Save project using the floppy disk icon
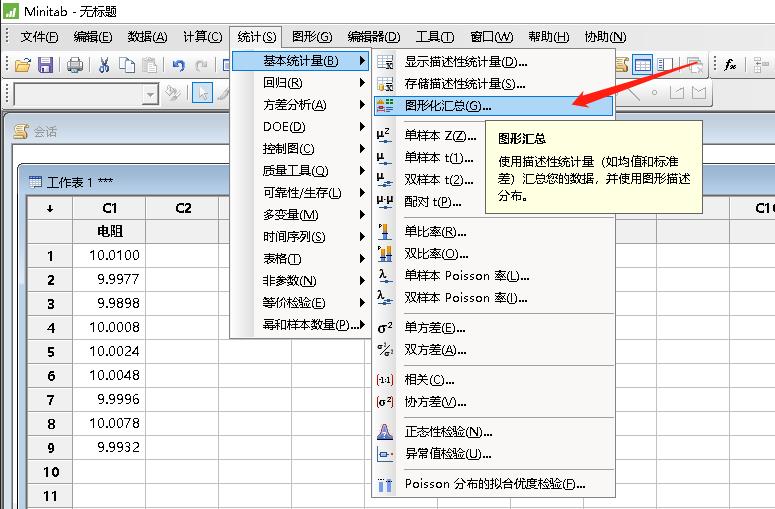This screenshot has width=775, height=509. click(45, 65)
